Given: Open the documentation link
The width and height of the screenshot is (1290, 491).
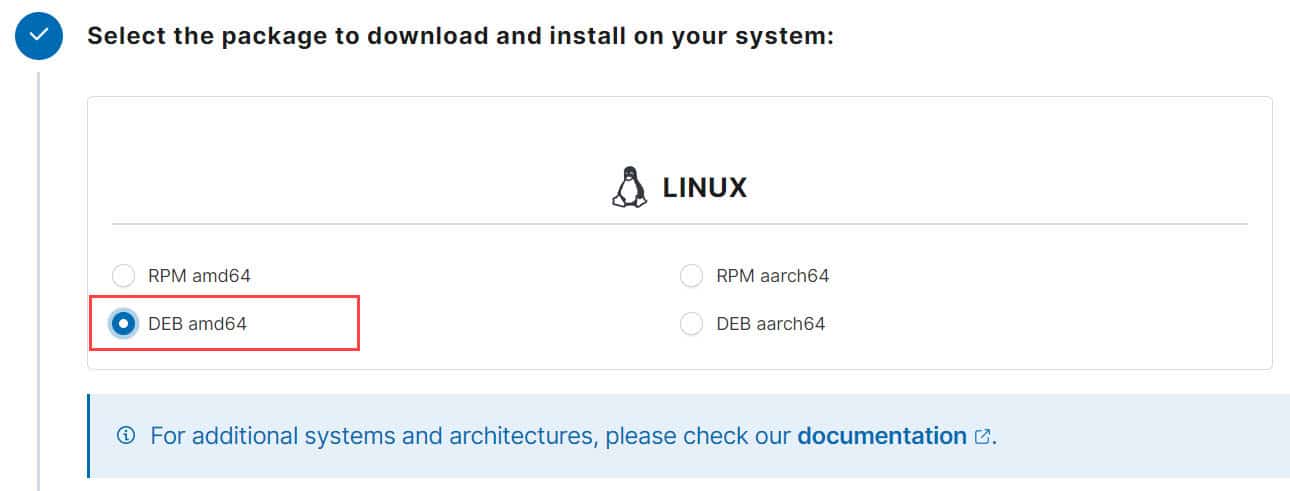Looking at the screenshot, I should coord(882,436).
